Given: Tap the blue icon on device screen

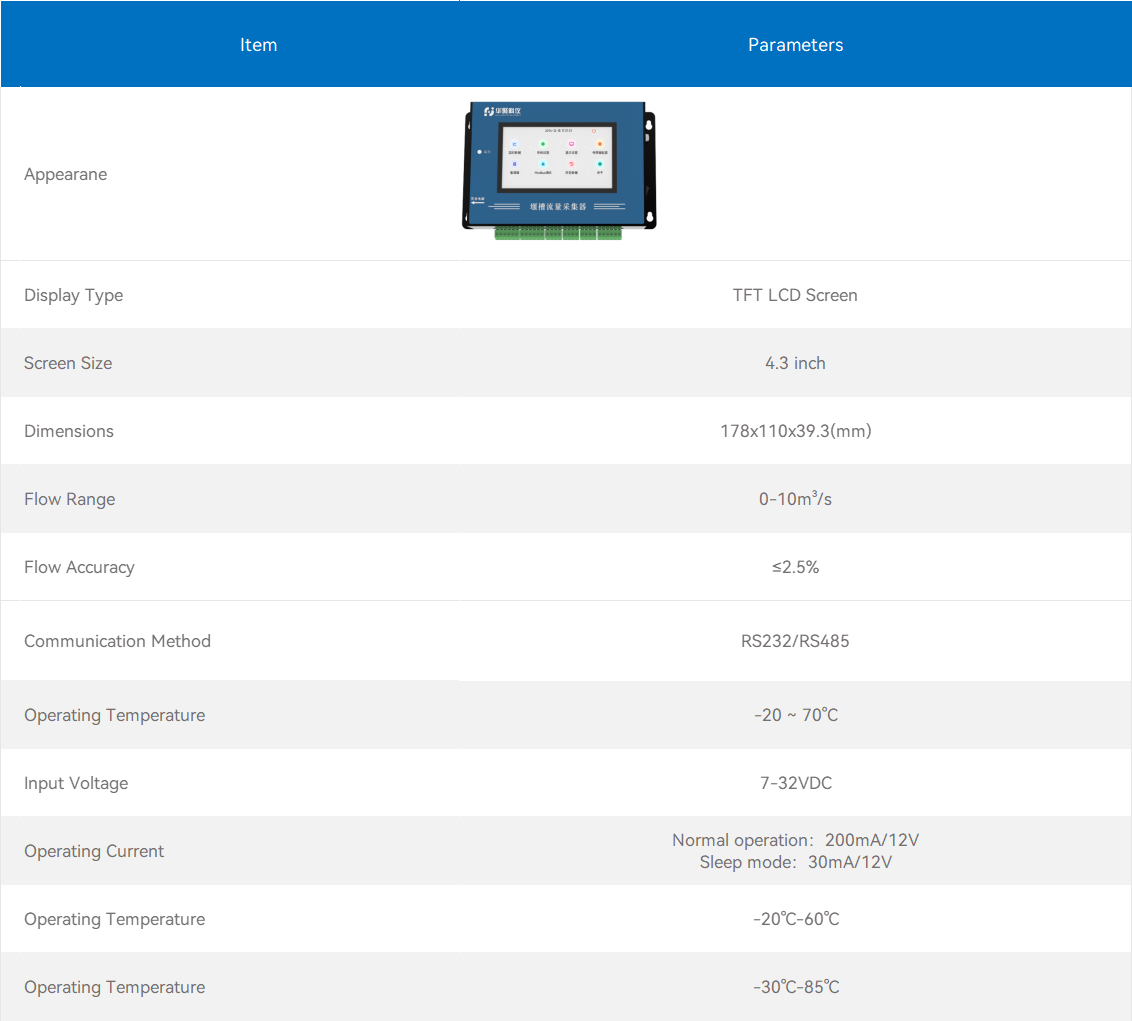Looking at the screenshot, I should click(x=515, y=144).
